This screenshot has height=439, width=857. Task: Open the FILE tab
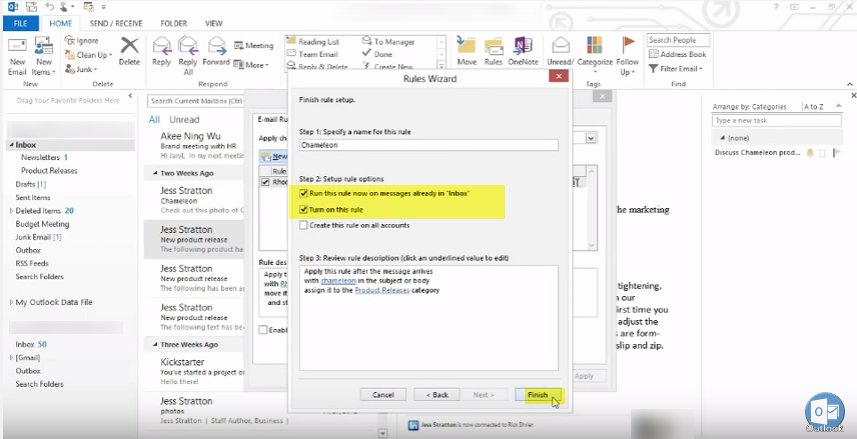point(20,24)
